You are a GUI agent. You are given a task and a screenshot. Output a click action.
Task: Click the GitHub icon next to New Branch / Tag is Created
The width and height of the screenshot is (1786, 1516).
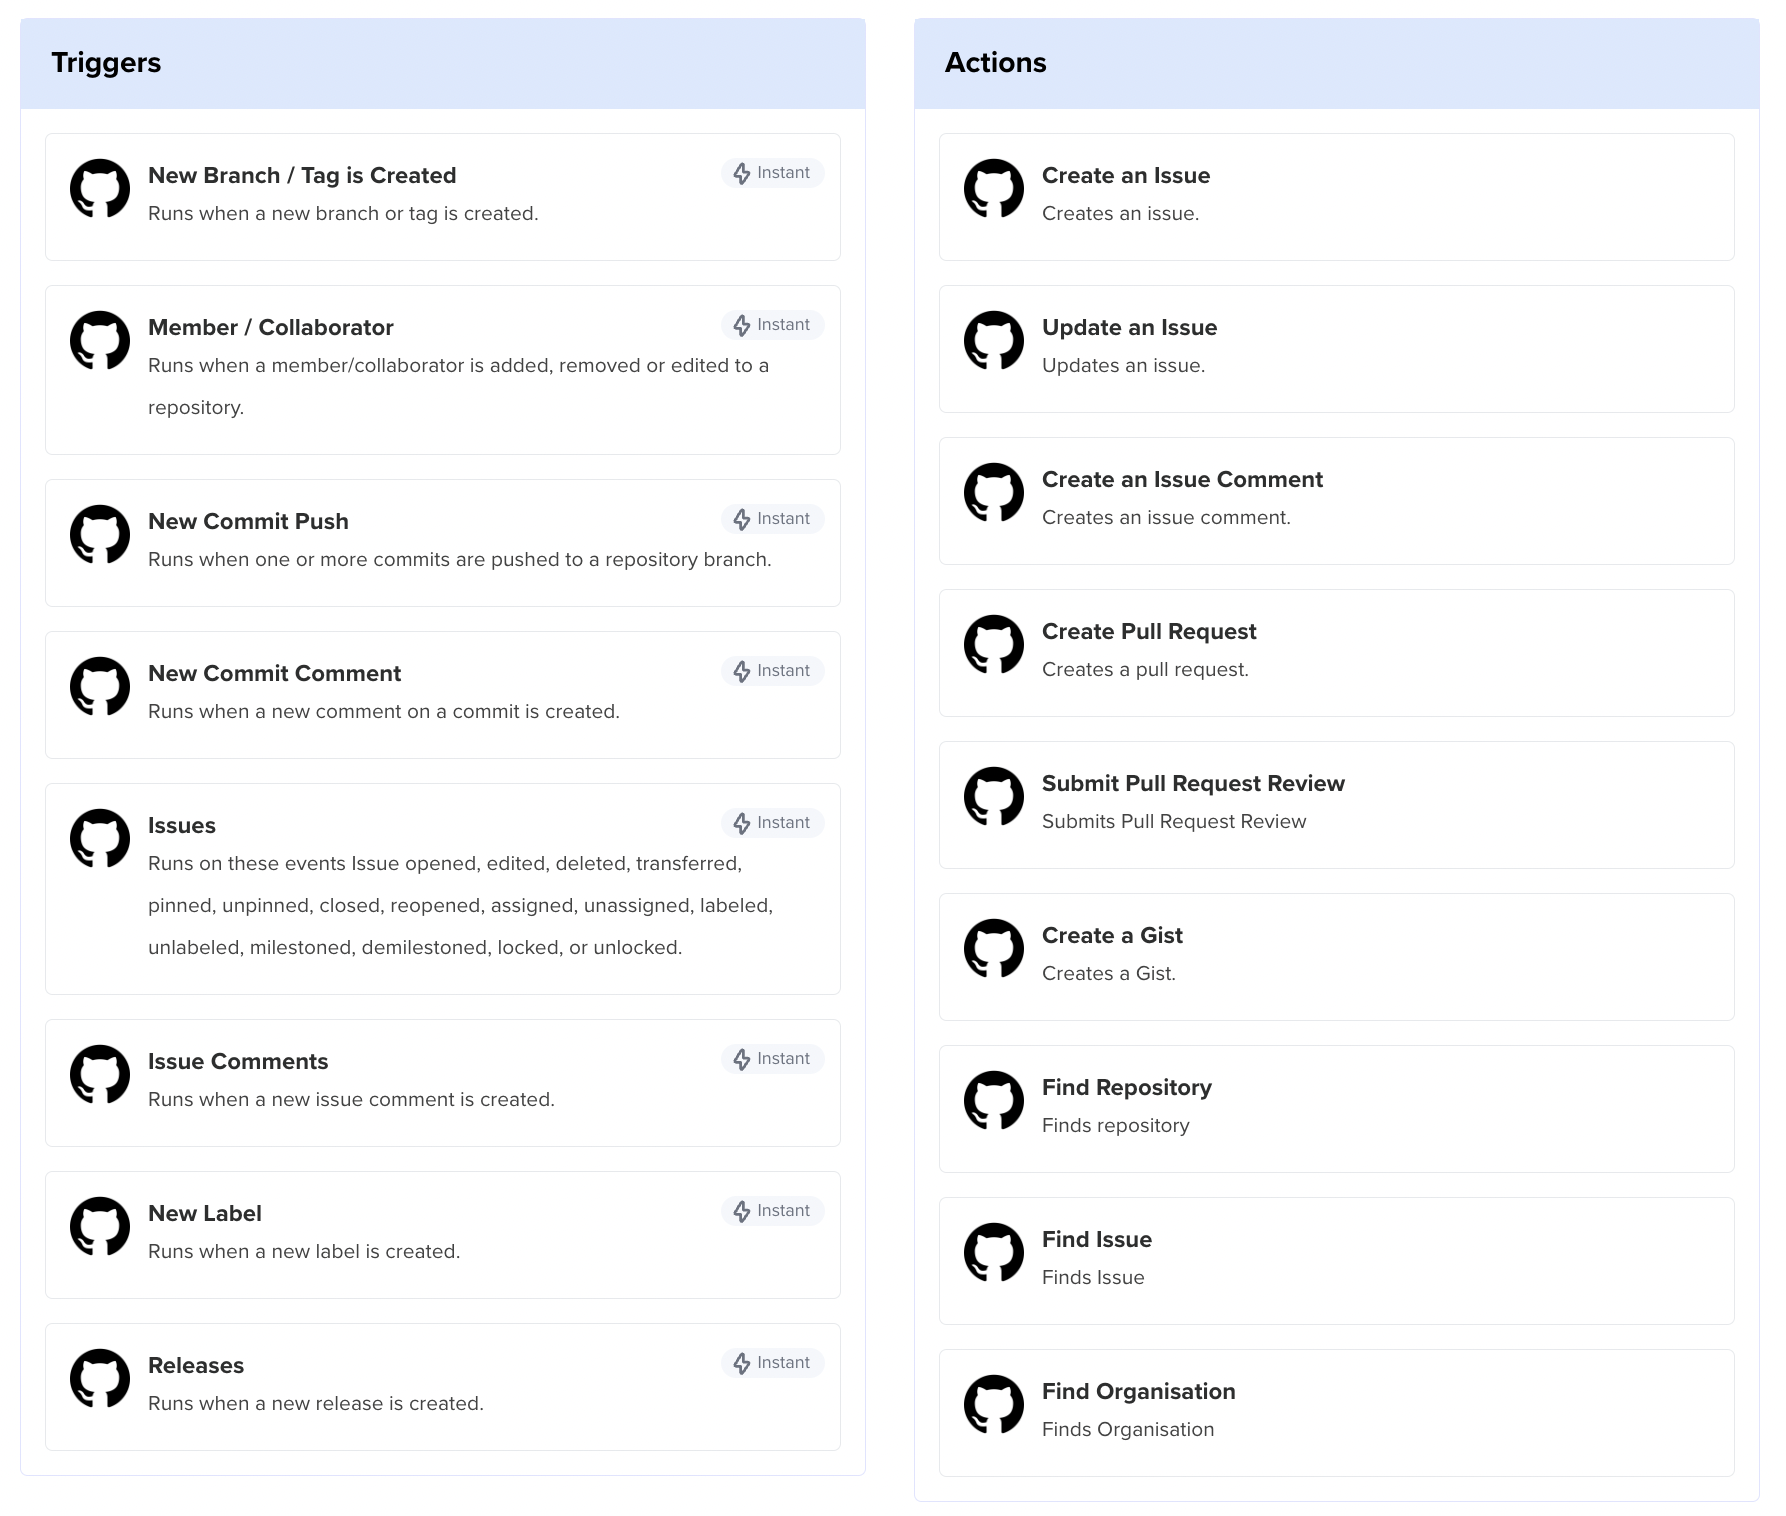pyautogui.click(x=100, y=188)
